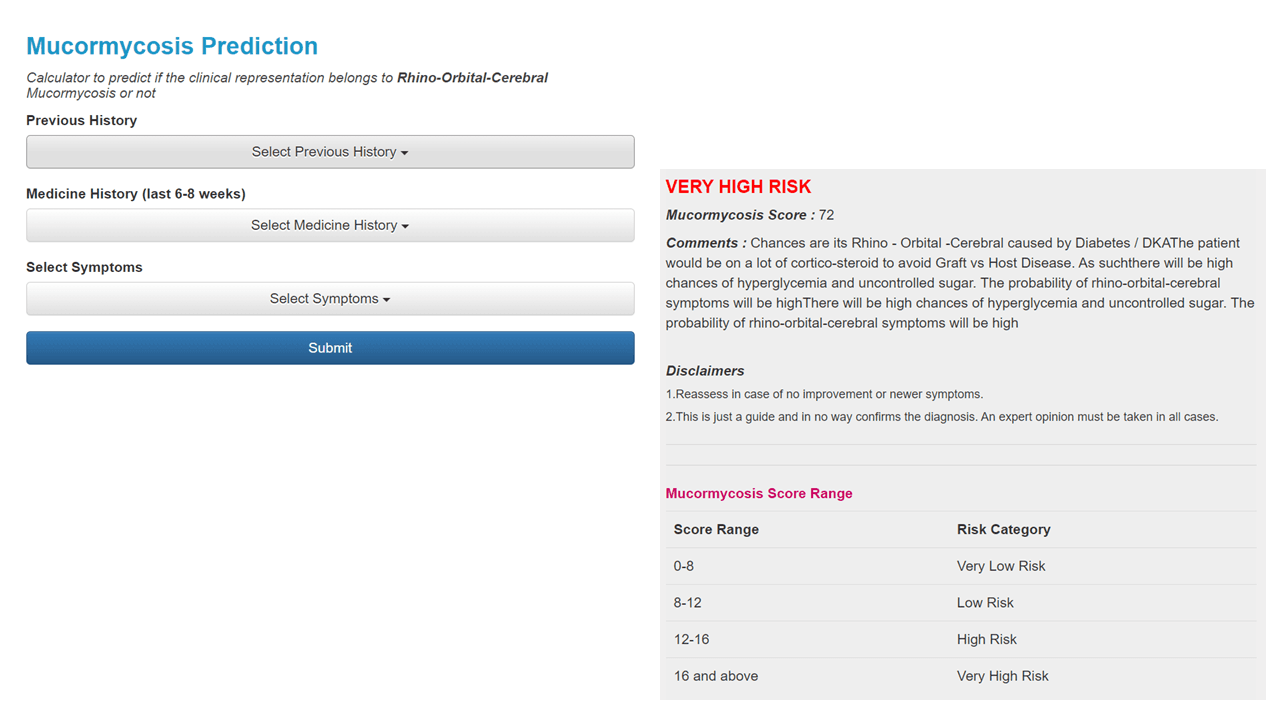Select the Risk Category column header
Screen dimensions: 1280x720
click(1003, 529)
